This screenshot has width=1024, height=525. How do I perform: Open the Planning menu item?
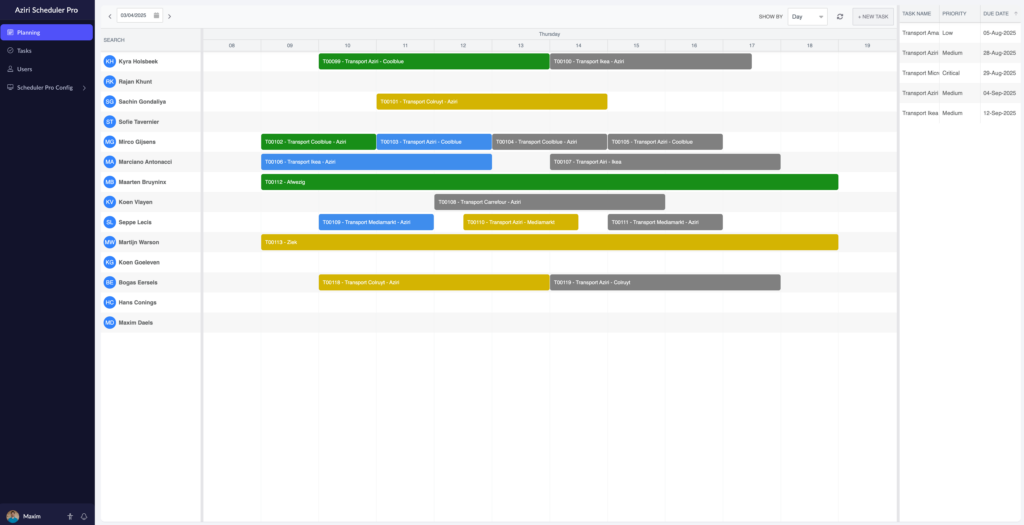pos(46,32)
